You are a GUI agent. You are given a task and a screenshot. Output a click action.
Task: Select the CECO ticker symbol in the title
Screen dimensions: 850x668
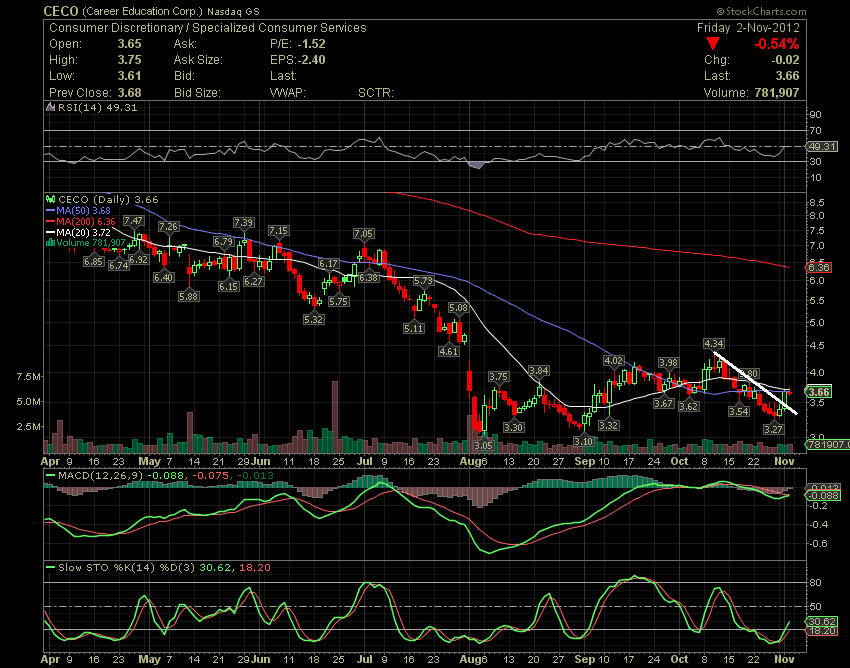tap(61, 11)
